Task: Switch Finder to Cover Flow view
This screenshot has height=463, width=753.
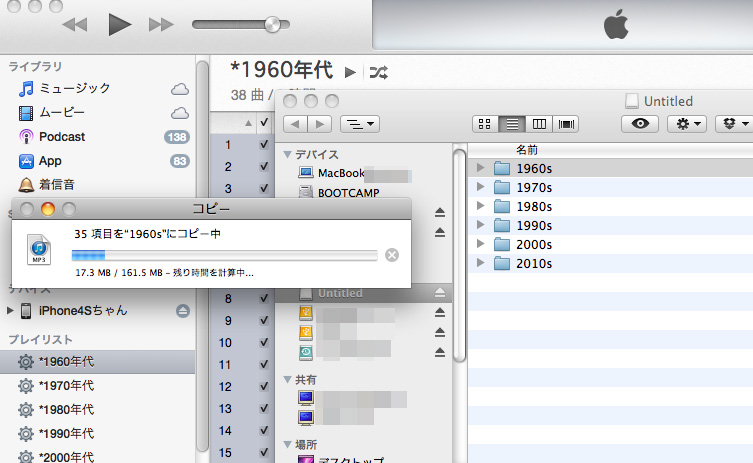Action: pyautogui.click(x=566, y=124)
